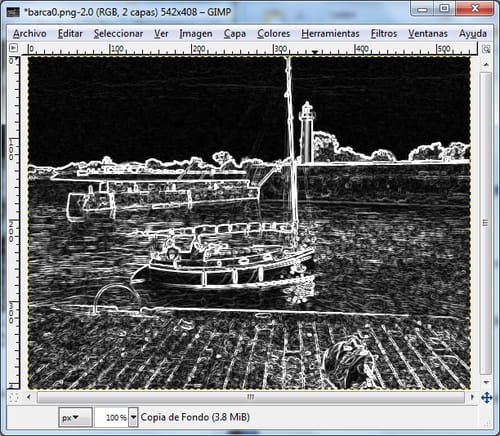Click the zoom percentage input field
This screenshot has height=436, width=500.
point(112,417)
